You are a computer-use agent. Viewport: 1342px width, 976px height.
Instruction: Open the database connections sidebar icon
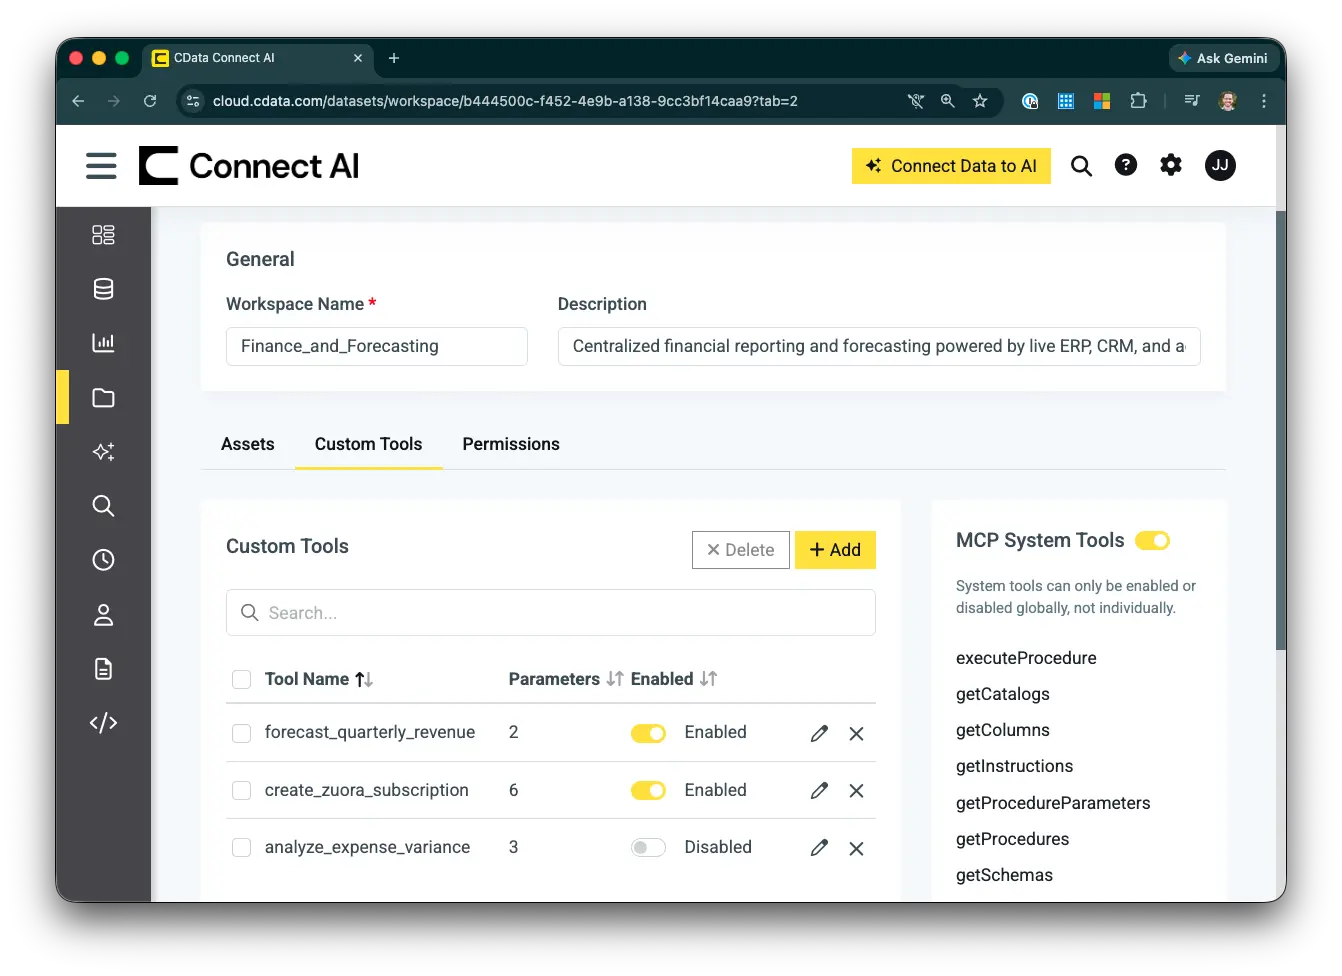[x=103, y=289]
